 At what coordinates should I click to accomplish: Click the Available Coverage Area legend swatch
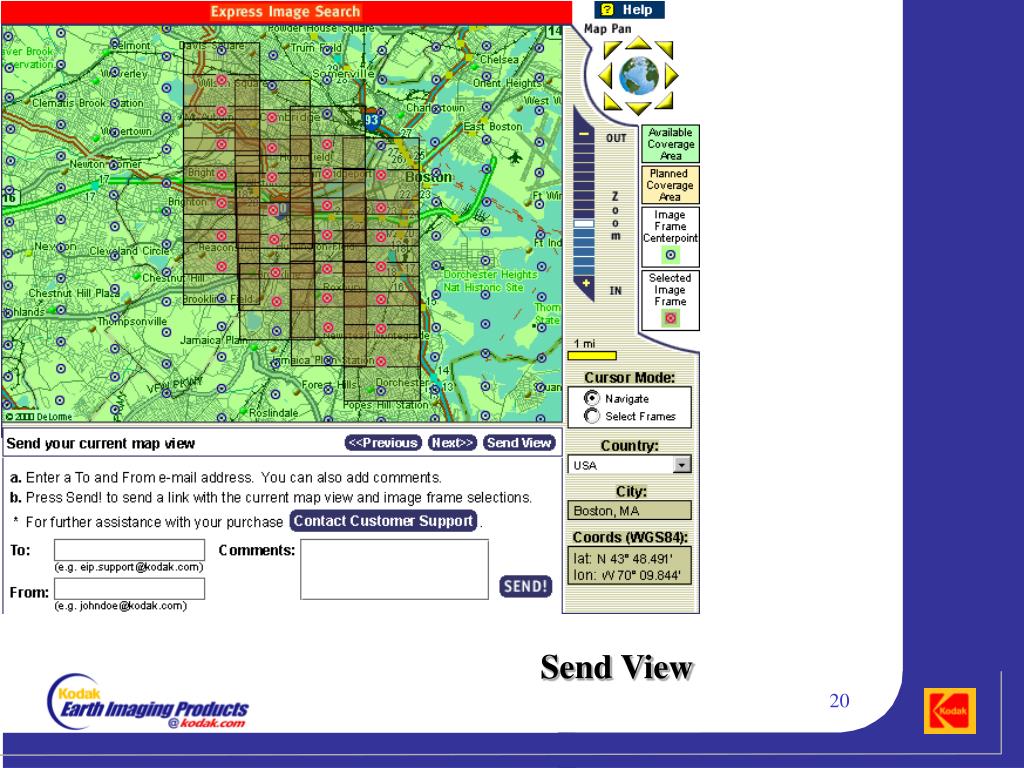click(x=671, y=144)
